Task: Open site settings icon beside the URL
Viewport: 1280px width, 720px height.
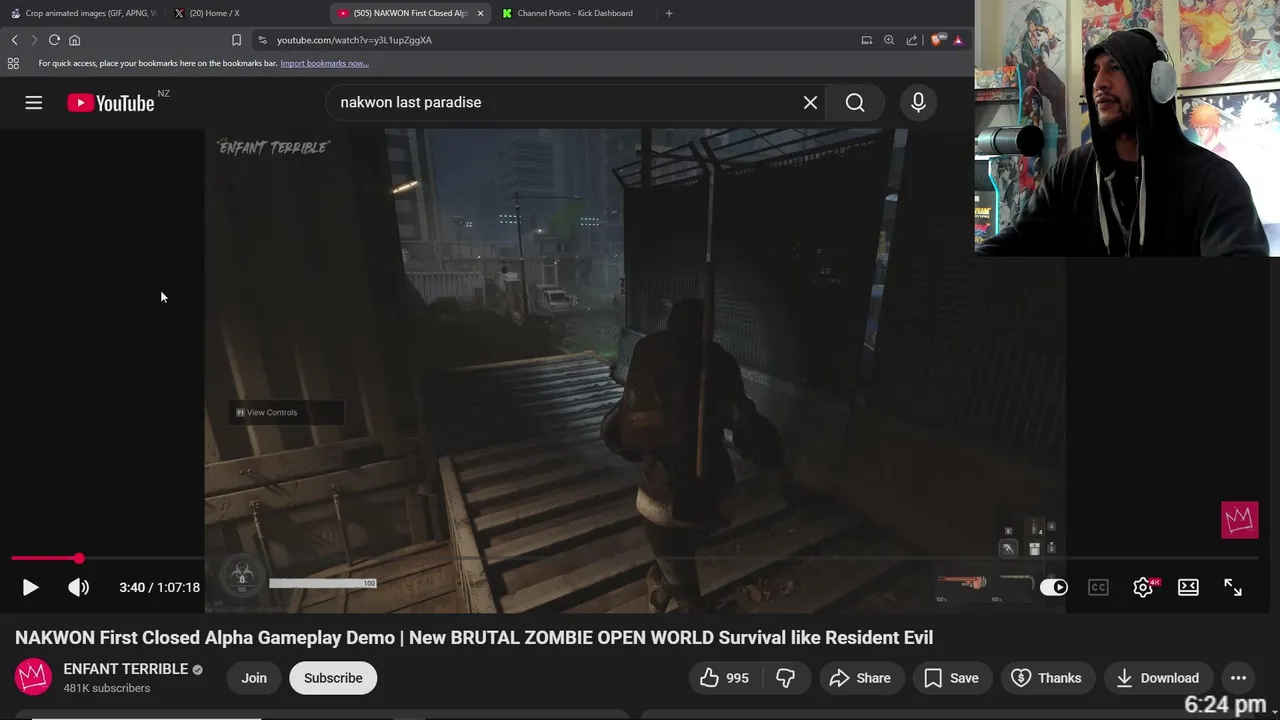Action: click(262, 40)
